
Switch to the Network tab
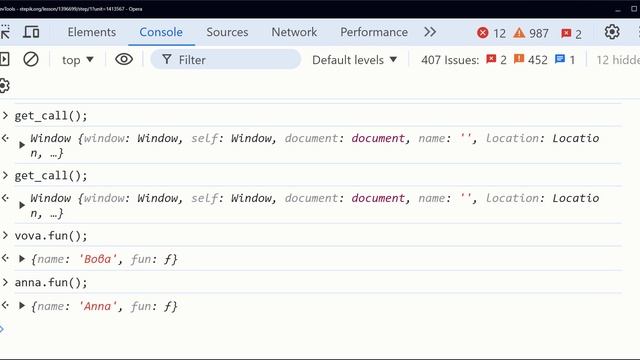[294, 32]
